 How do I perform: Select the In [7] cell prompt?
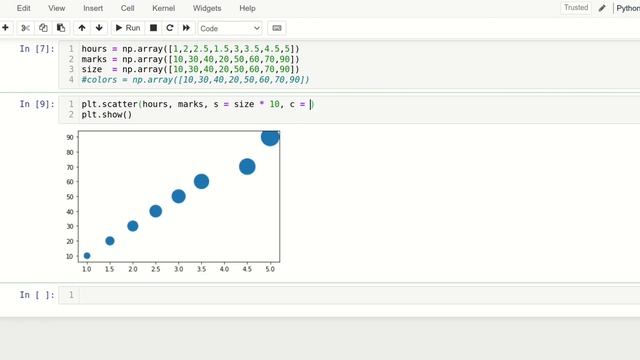(37, 49)
